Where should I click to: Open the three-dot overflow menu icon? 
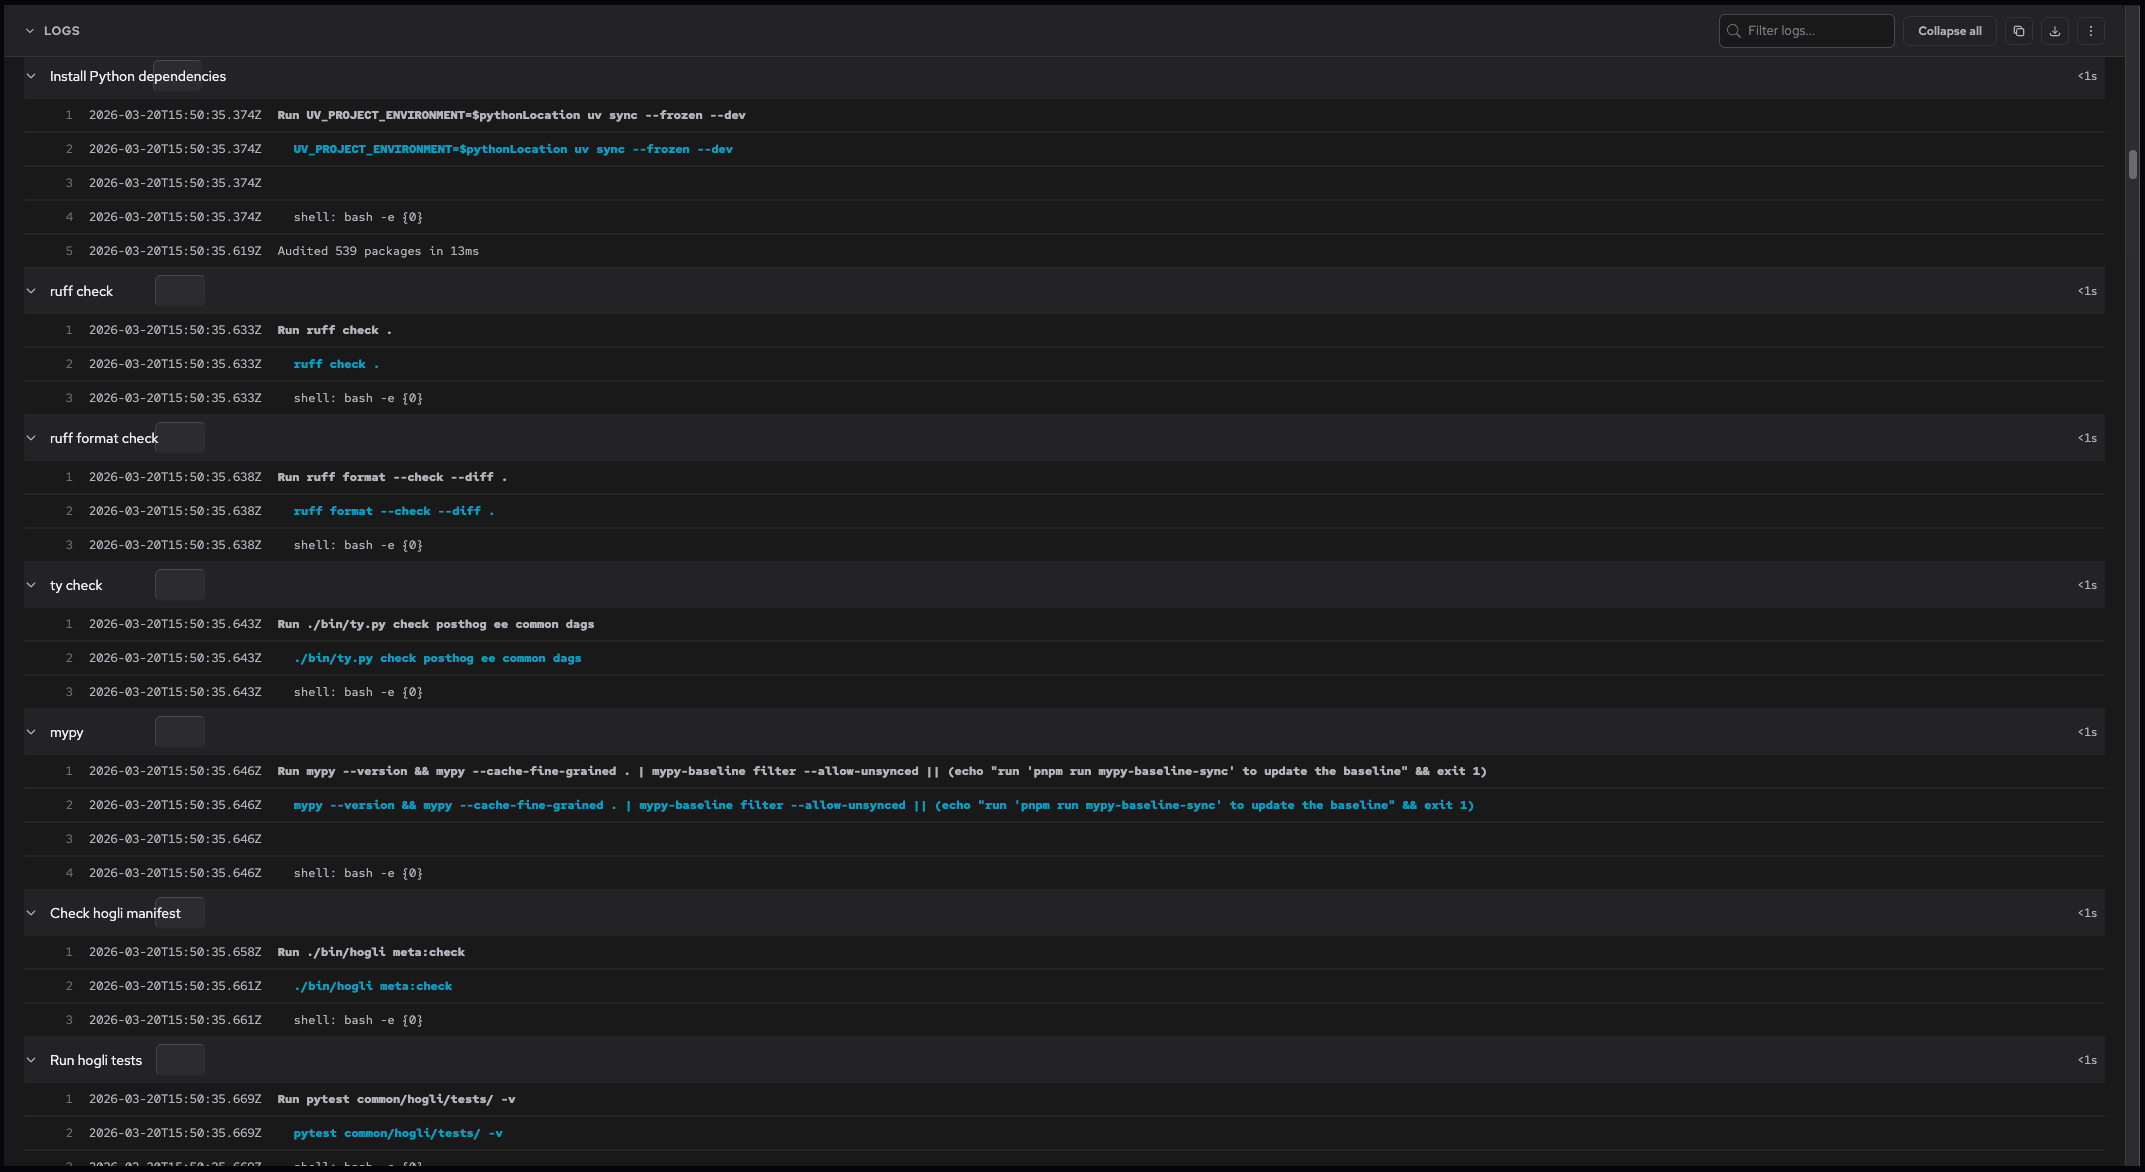click(x=2091, y=30)
